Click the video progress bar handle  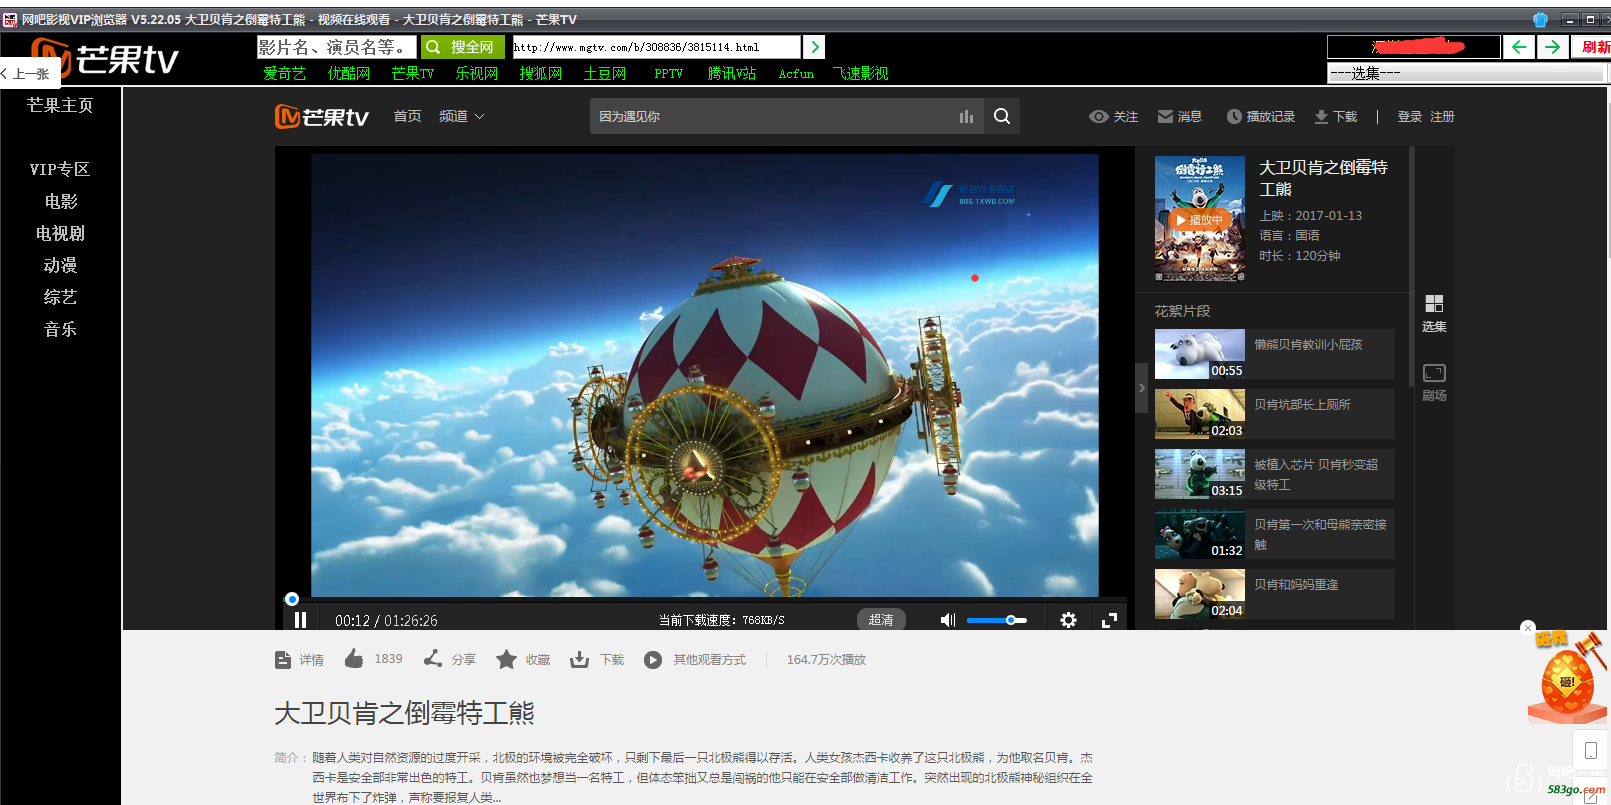coord(292,599)
